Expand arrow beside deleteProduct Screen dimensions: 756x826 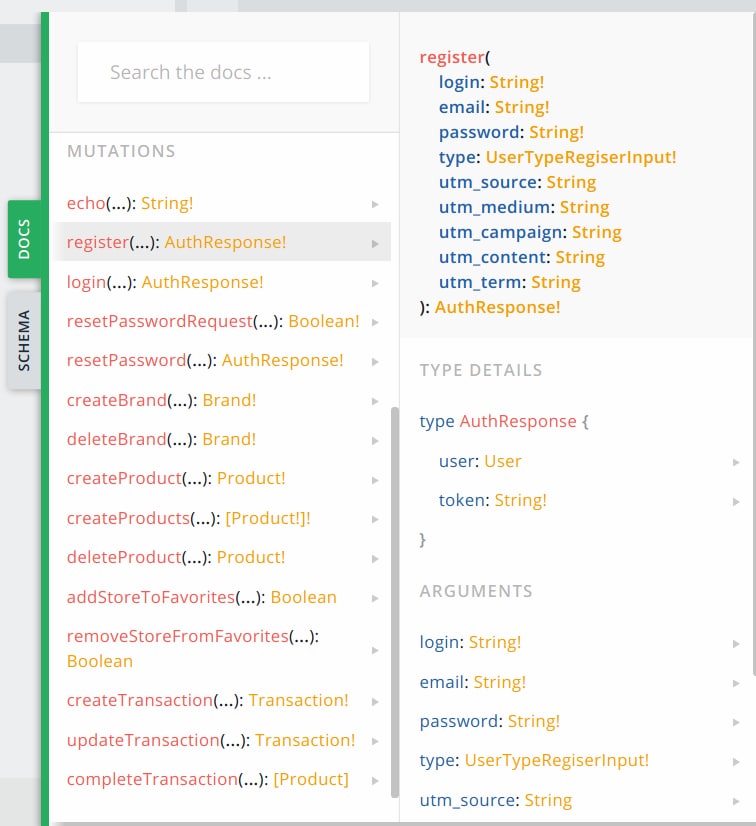pos(375,558)
